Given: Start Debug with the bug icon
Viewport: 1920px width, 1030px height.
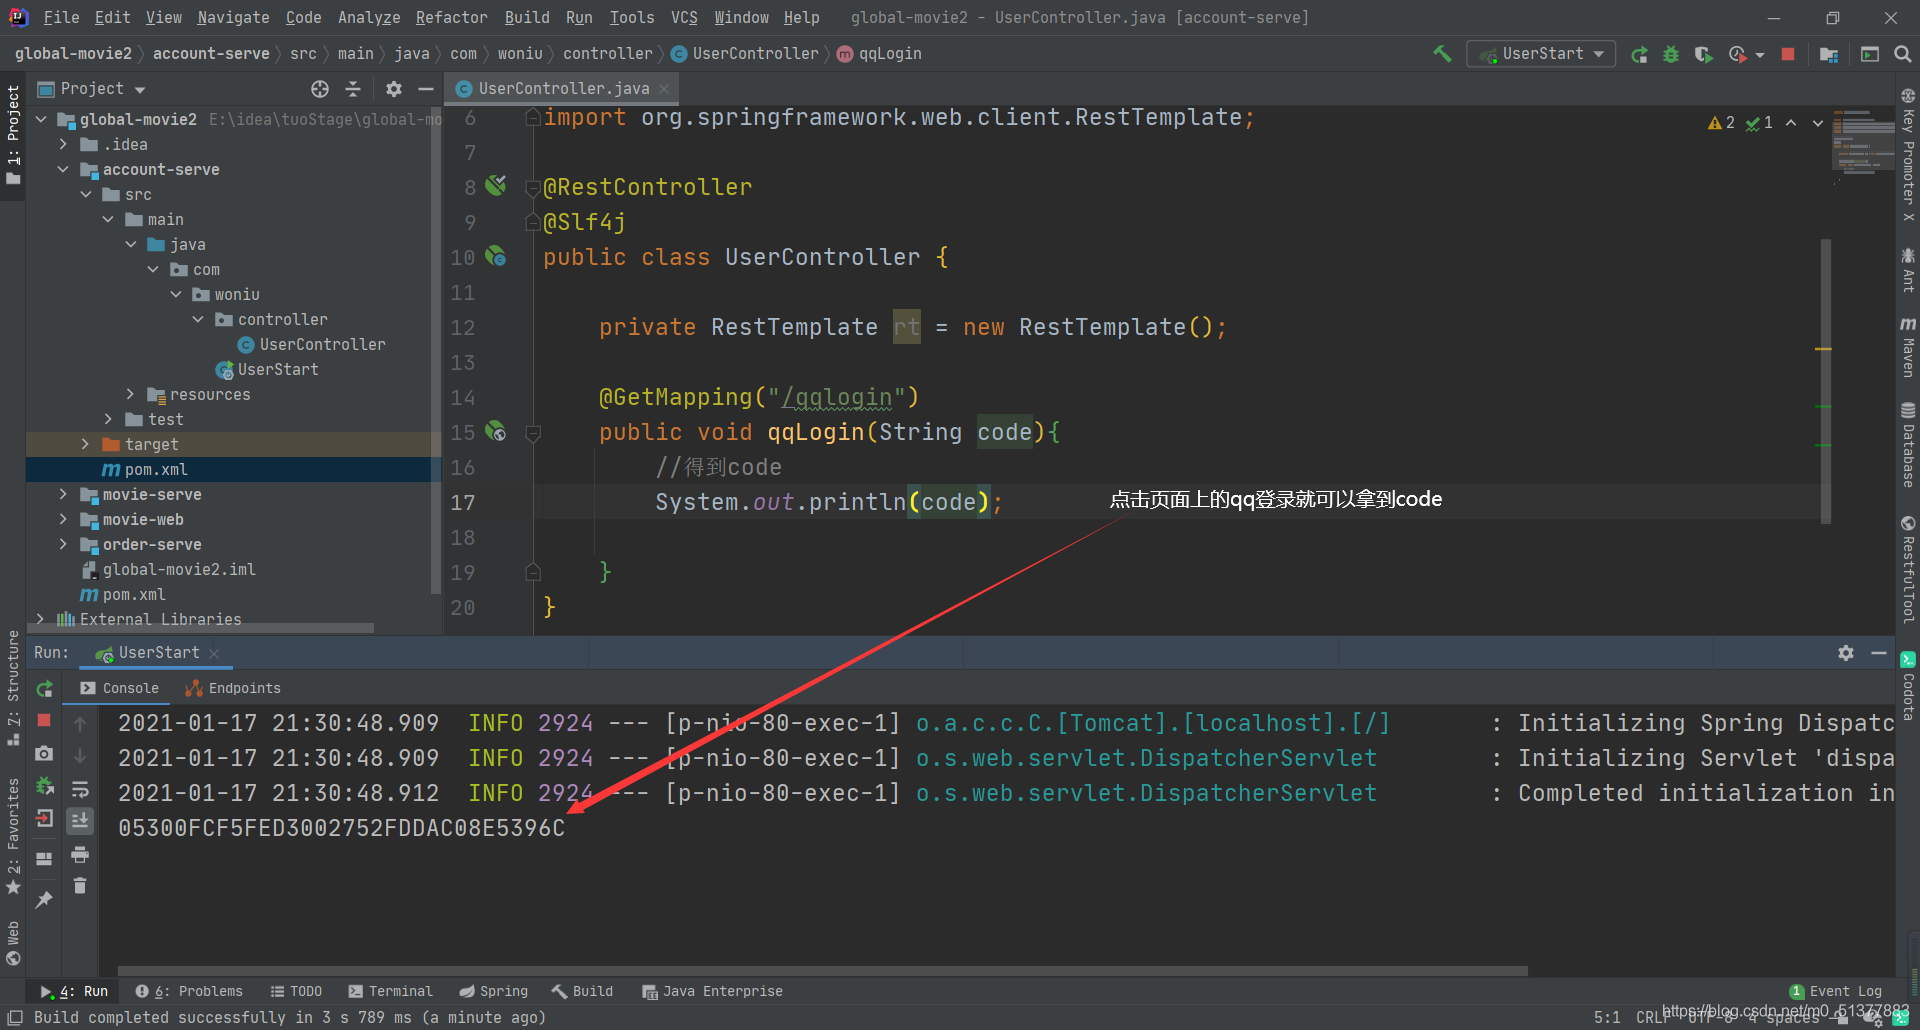Looking at the screenshot, I should pos(1671,54).
